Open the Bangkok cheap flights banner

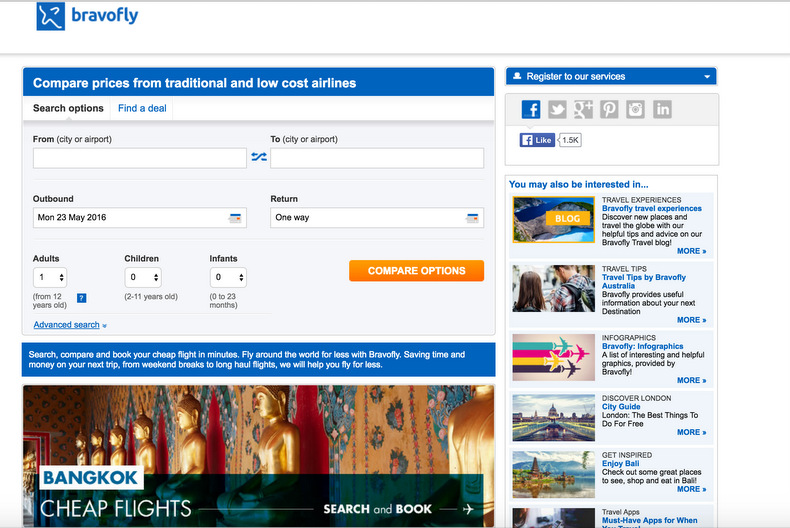(258, 456)
